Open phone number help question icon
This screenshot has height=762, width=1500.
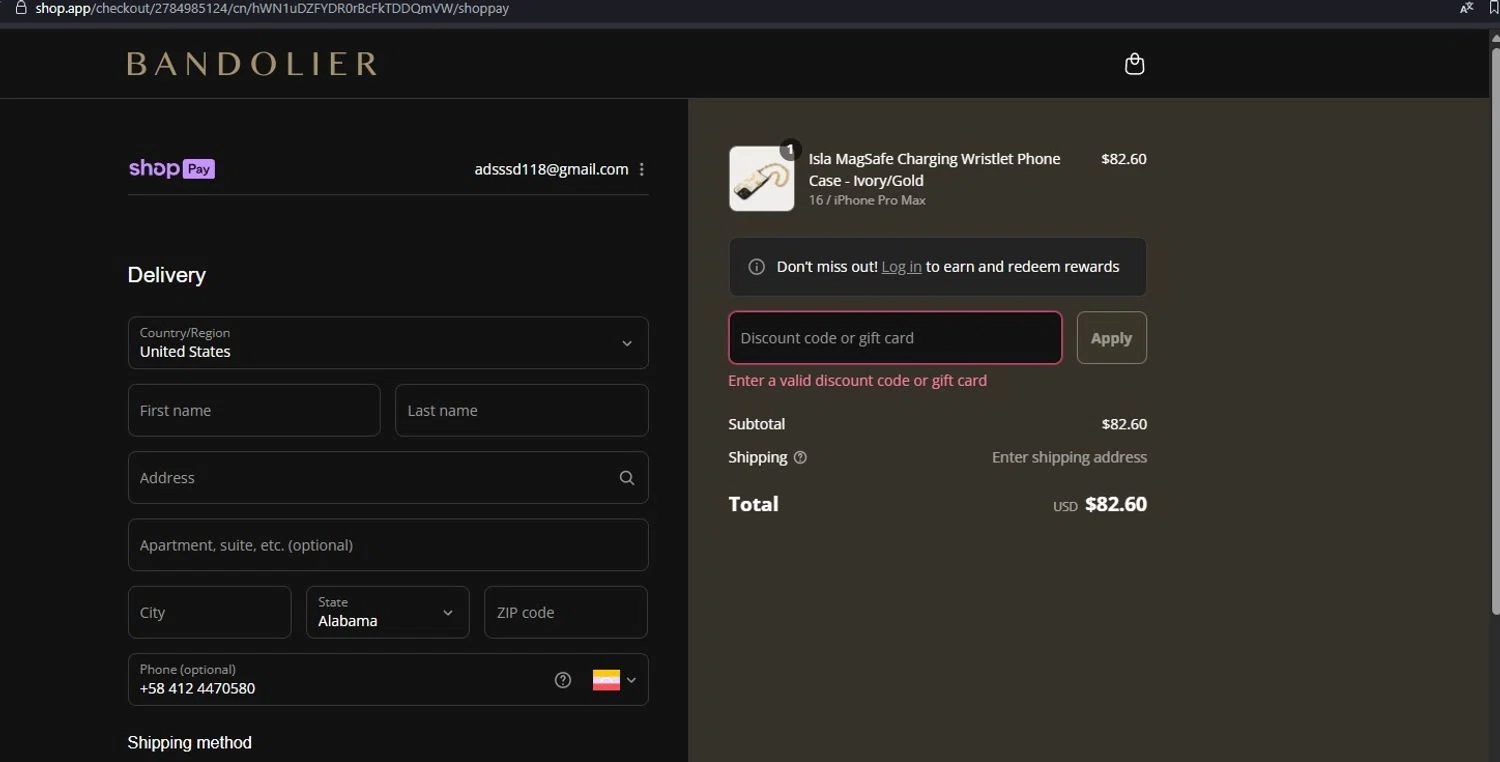coord(563,680)
